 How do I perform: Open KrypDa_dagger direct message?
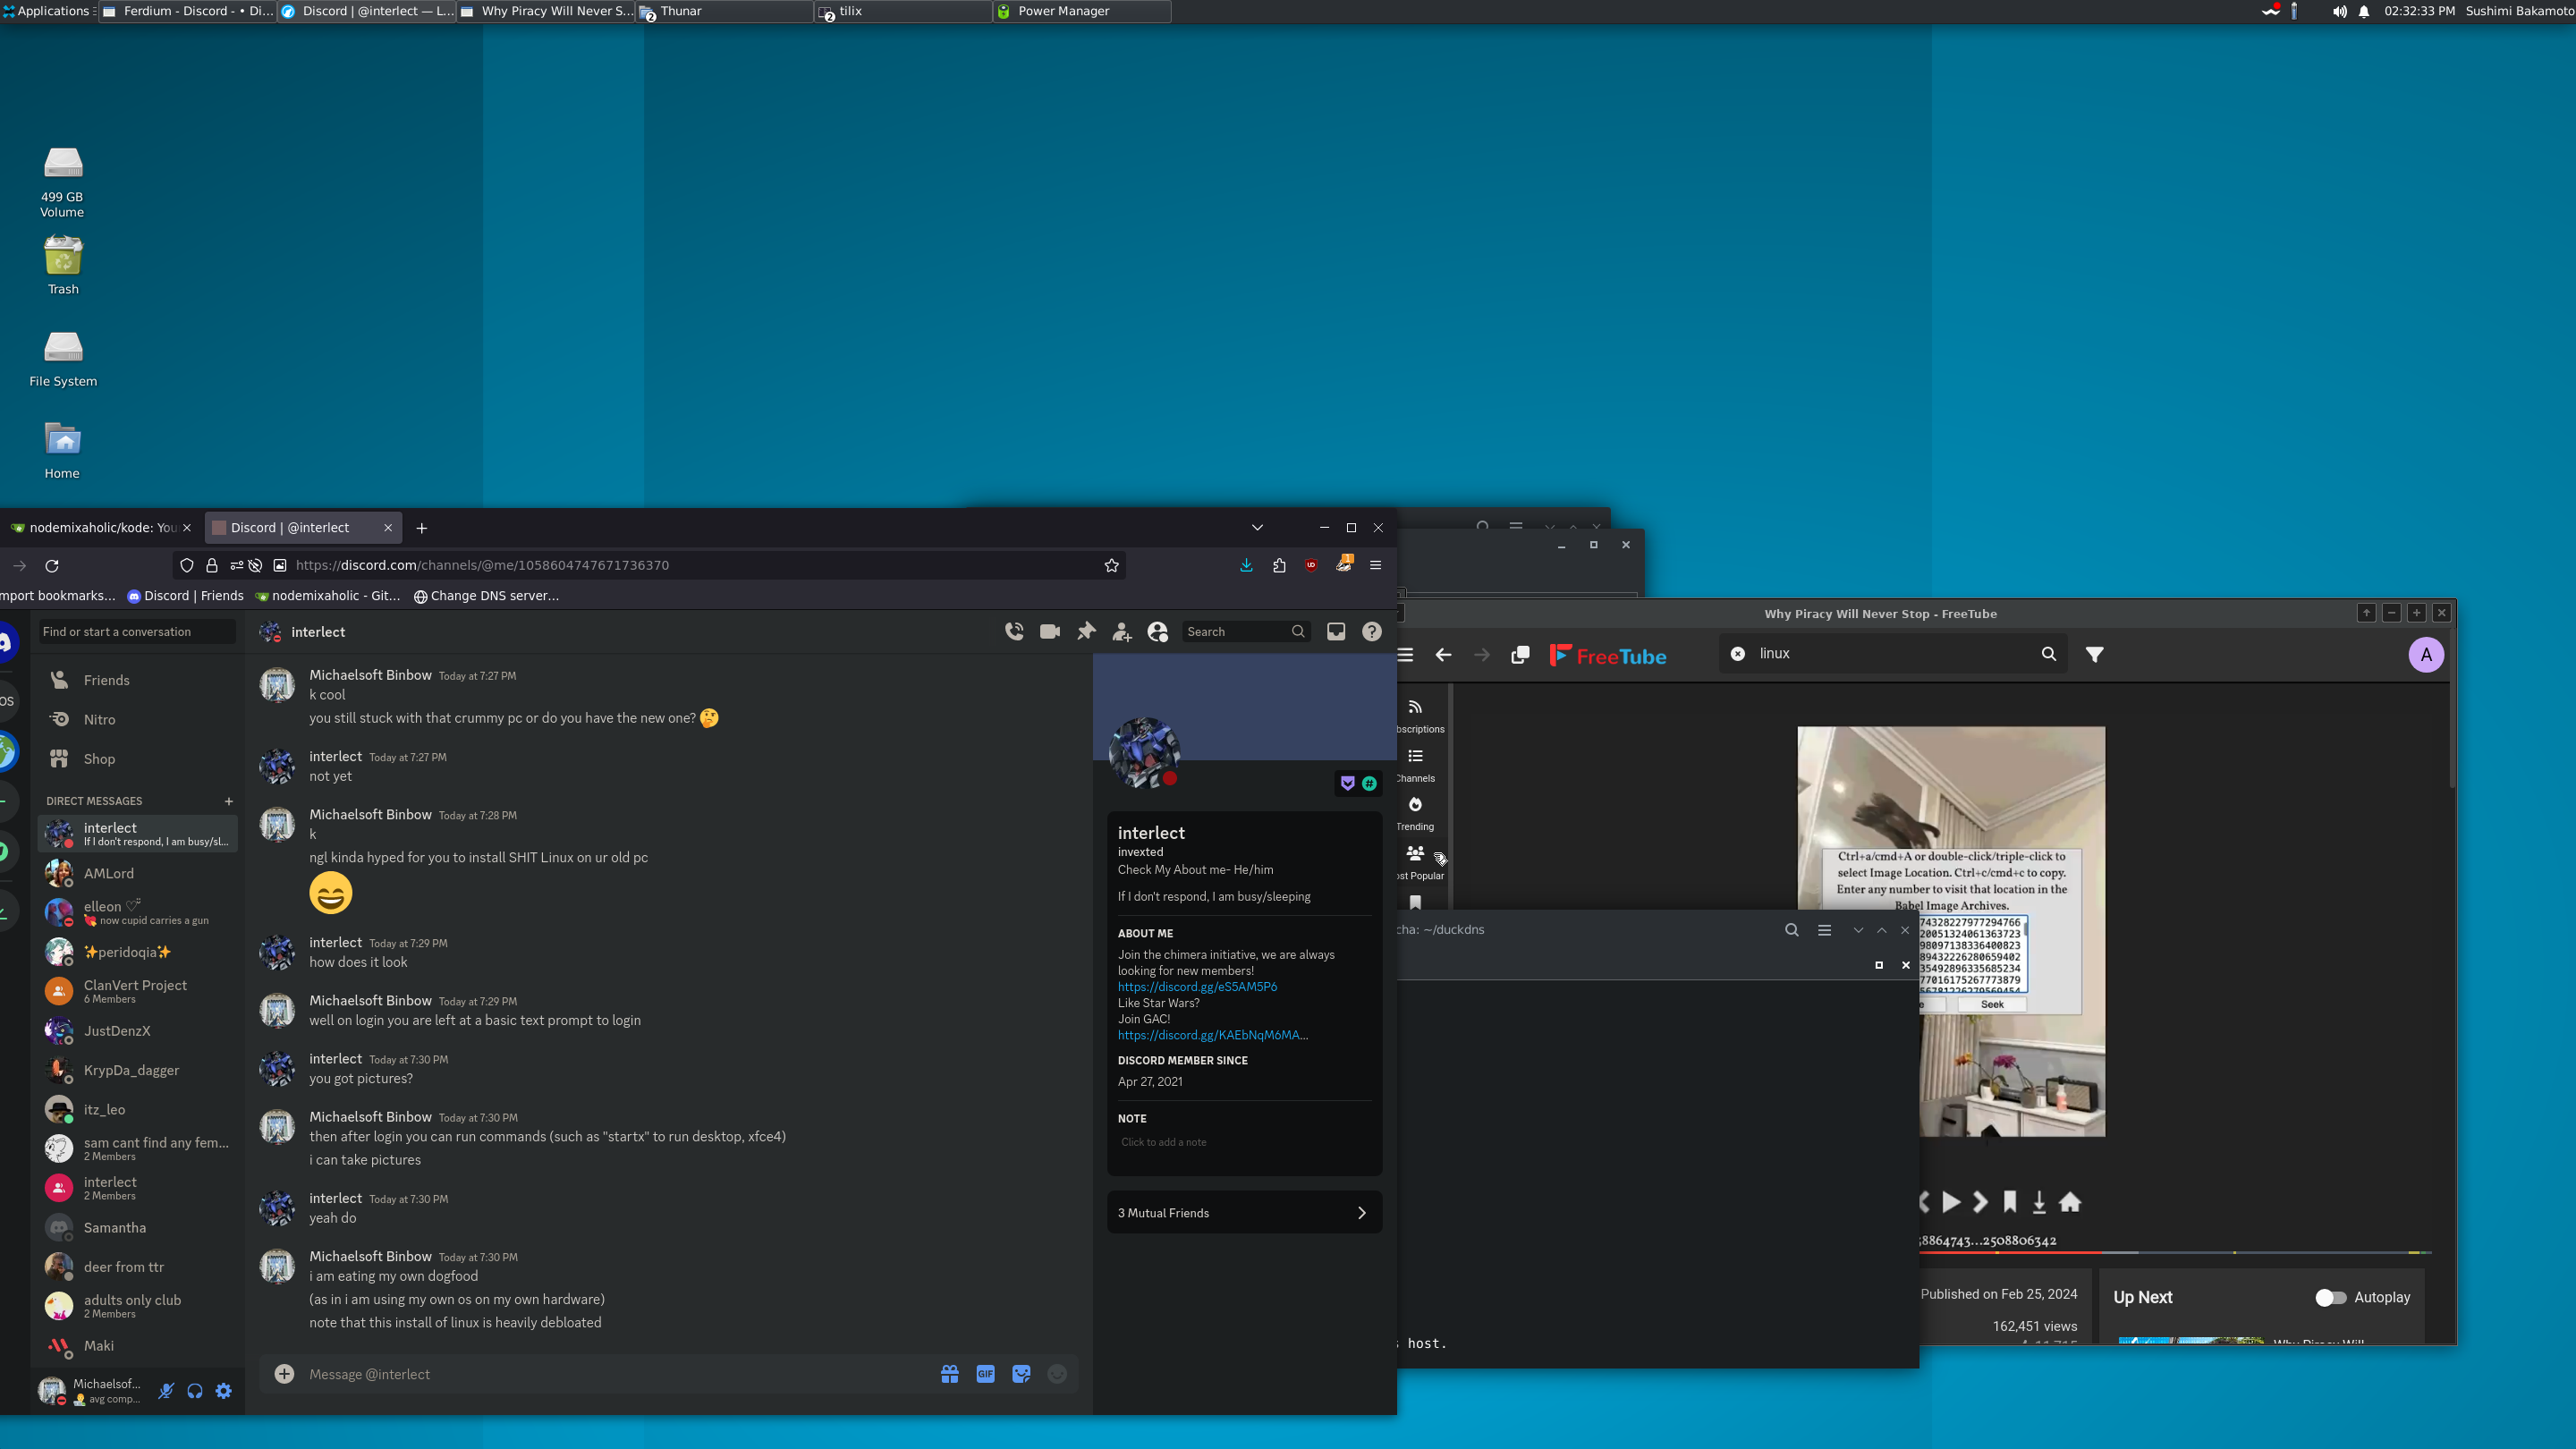[x=138, y=1070]
